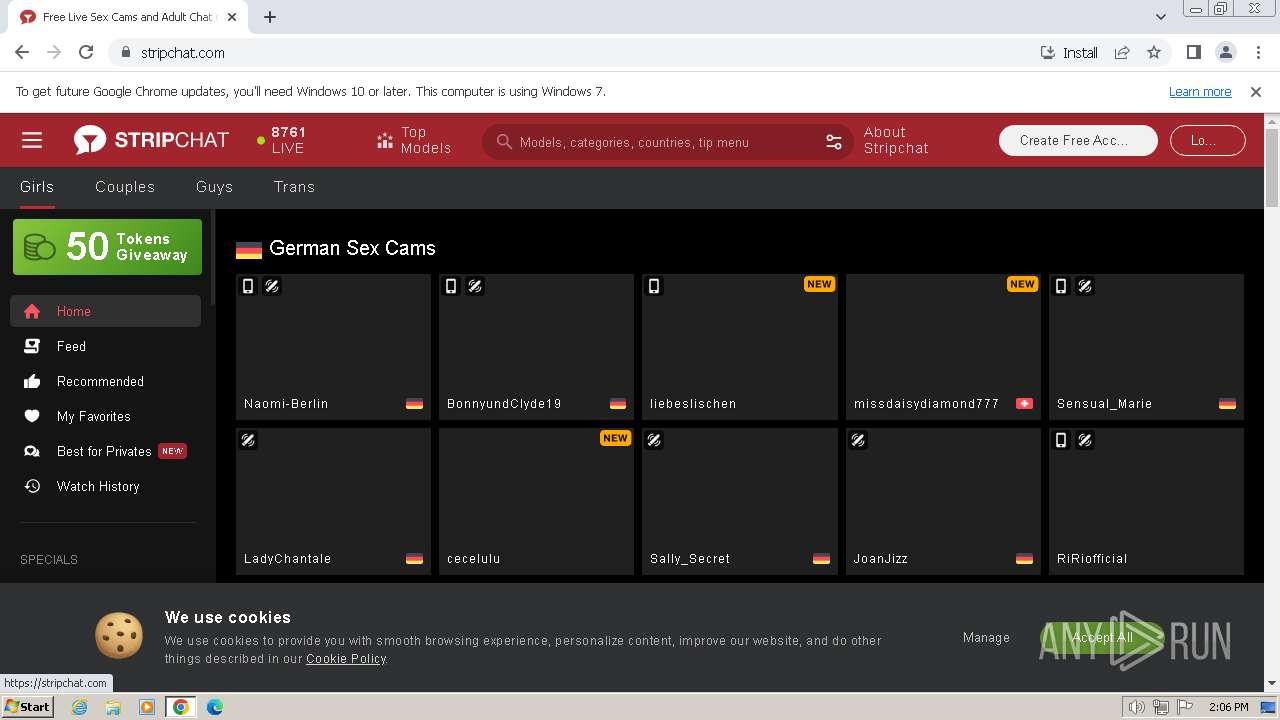
Task: Open Top Models page
Action: pos(413,140)
